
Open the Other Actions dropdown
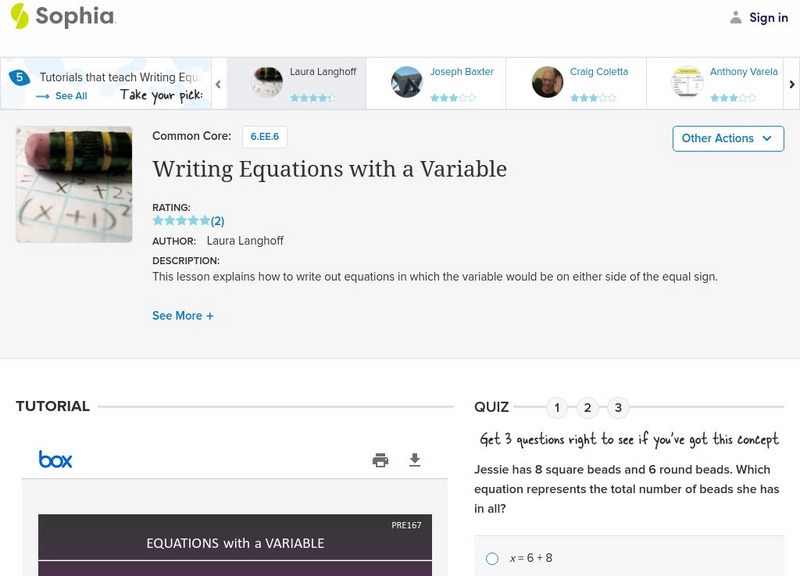point(727,138)
